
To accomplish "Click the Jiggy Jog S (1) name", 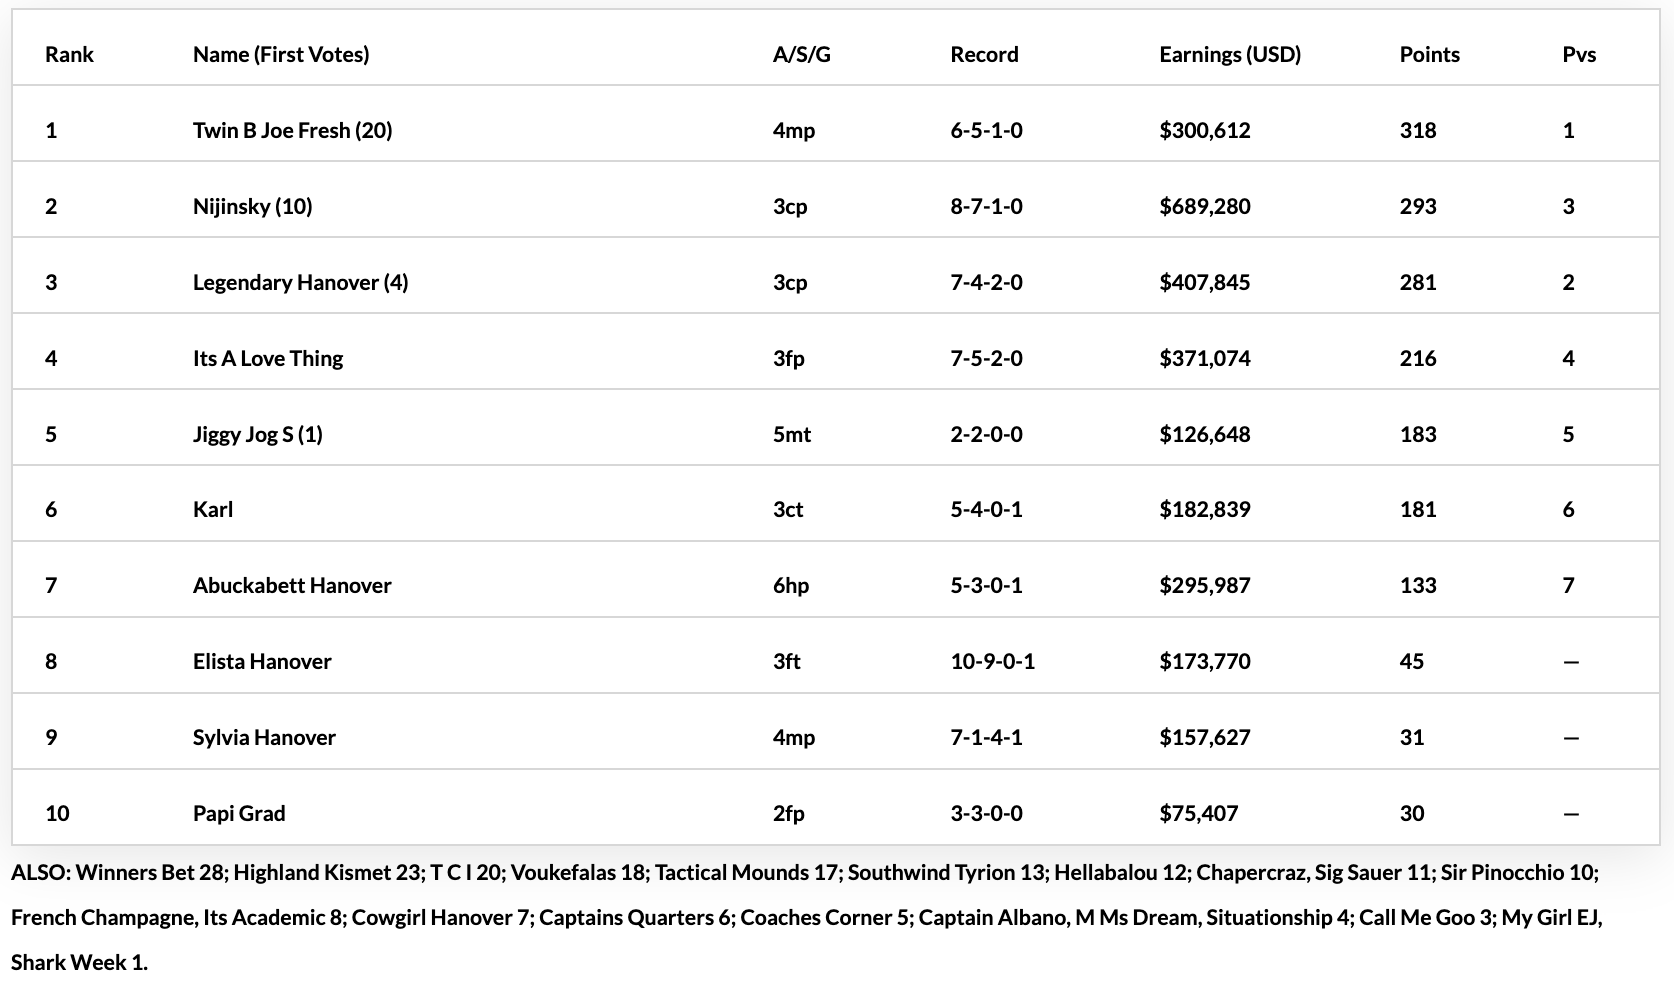I will (258, 434).
